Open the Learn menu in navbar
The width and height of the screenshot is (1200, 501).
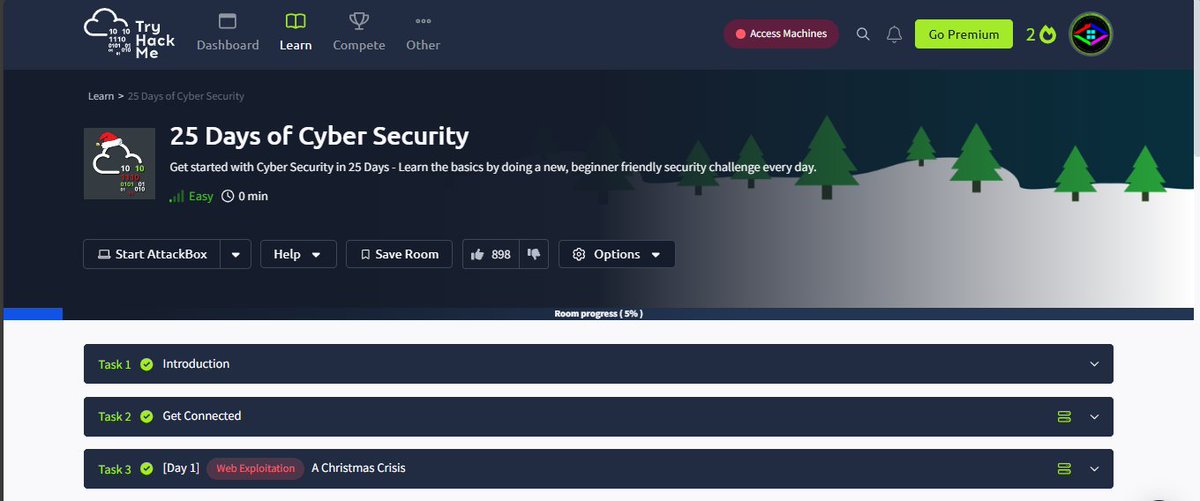point(295,33)
